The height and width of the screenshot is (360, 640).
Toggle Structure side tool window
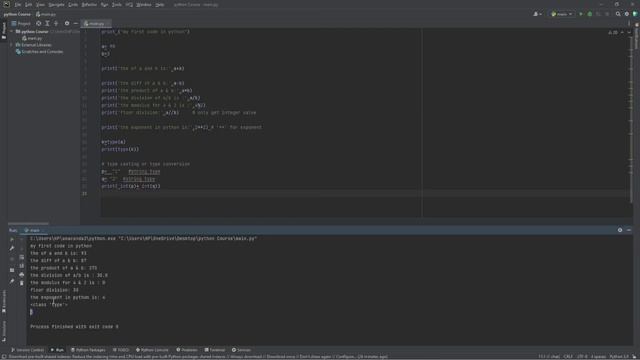[4, 331]
